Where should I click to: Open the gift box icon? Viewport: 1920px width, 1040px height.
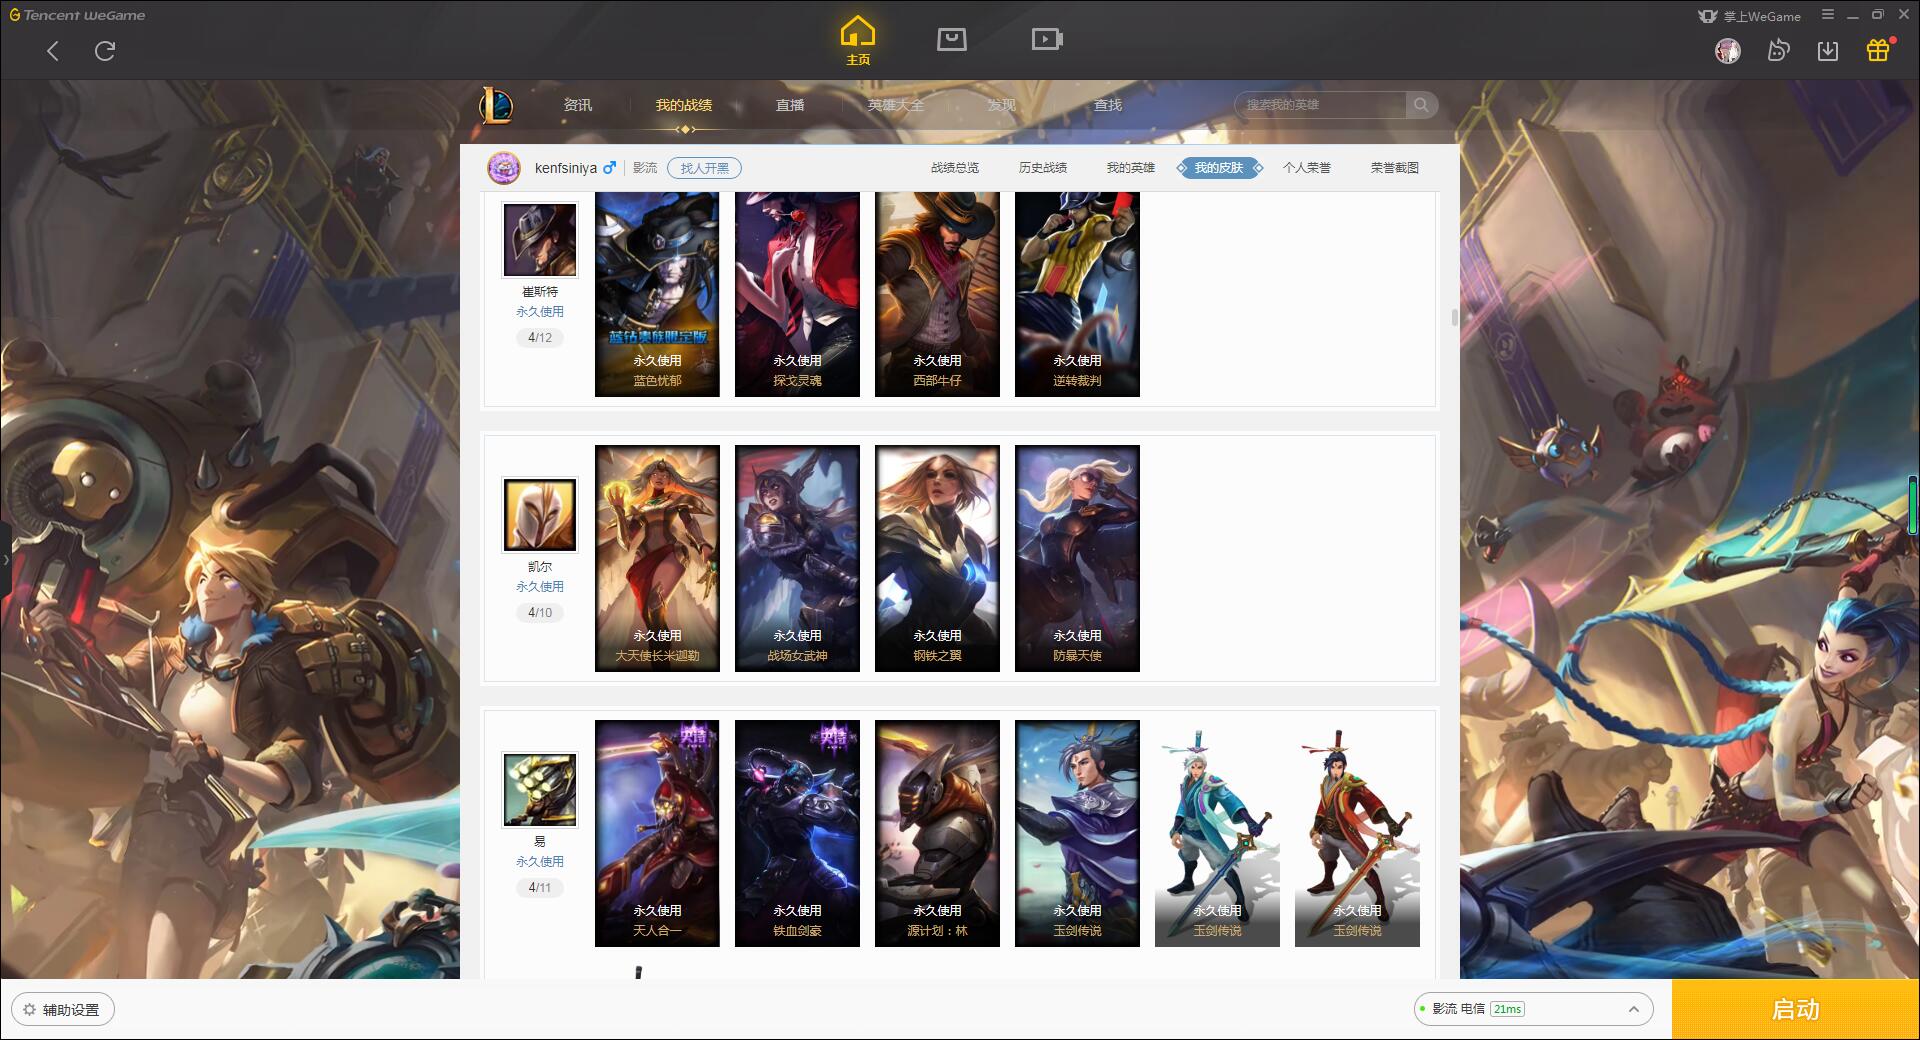[x=1878, y=50]
